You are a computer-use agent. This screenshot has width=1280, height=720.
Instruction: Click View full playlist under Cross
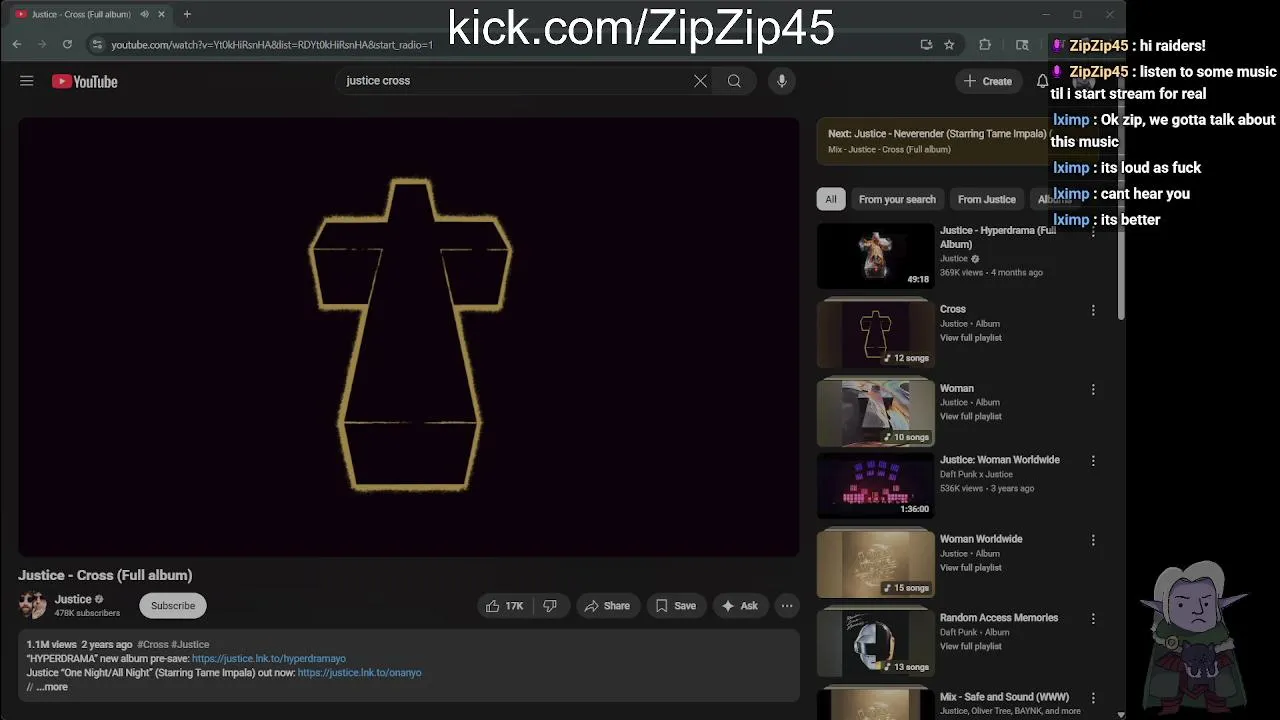coord(970,338)
